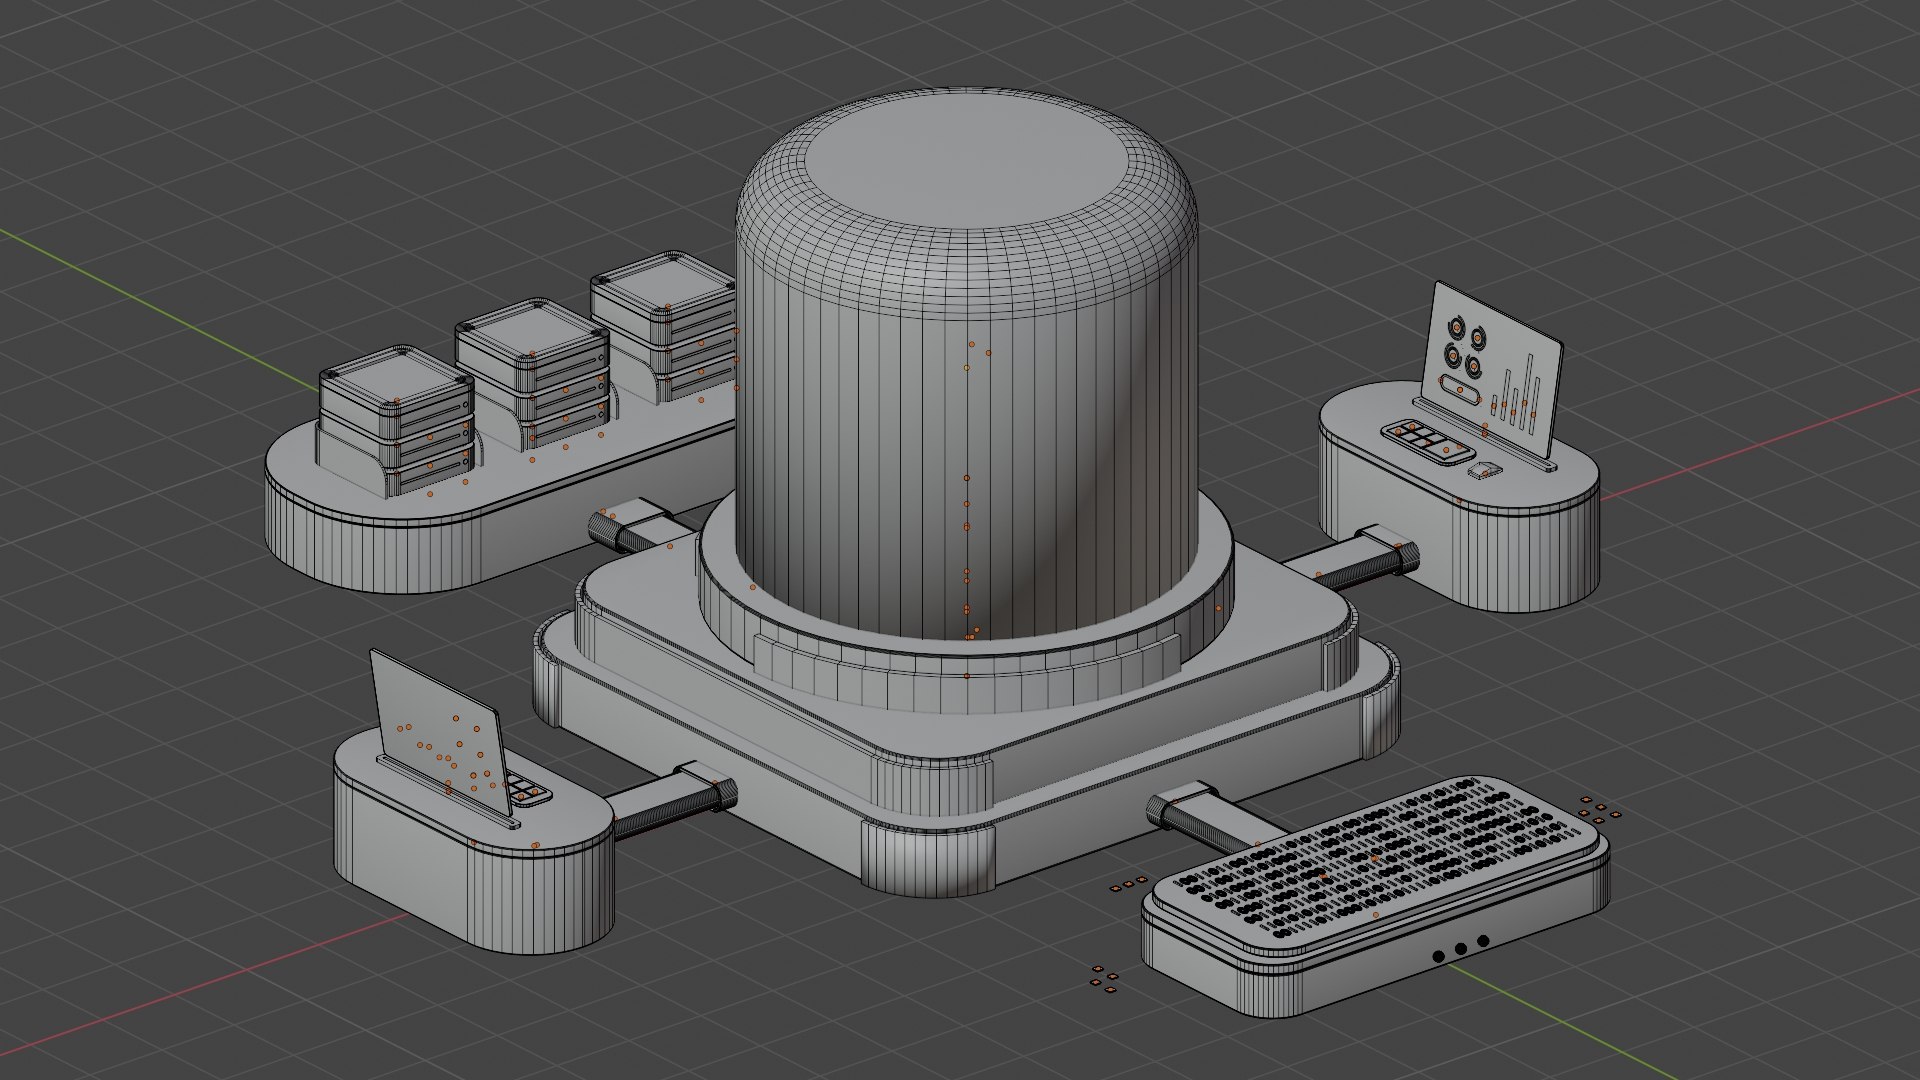Click the middle of three black dots on the platform's side
Image resolution: width=1920 pixels, height=1080 pixels.
[x=1461, y=948]
